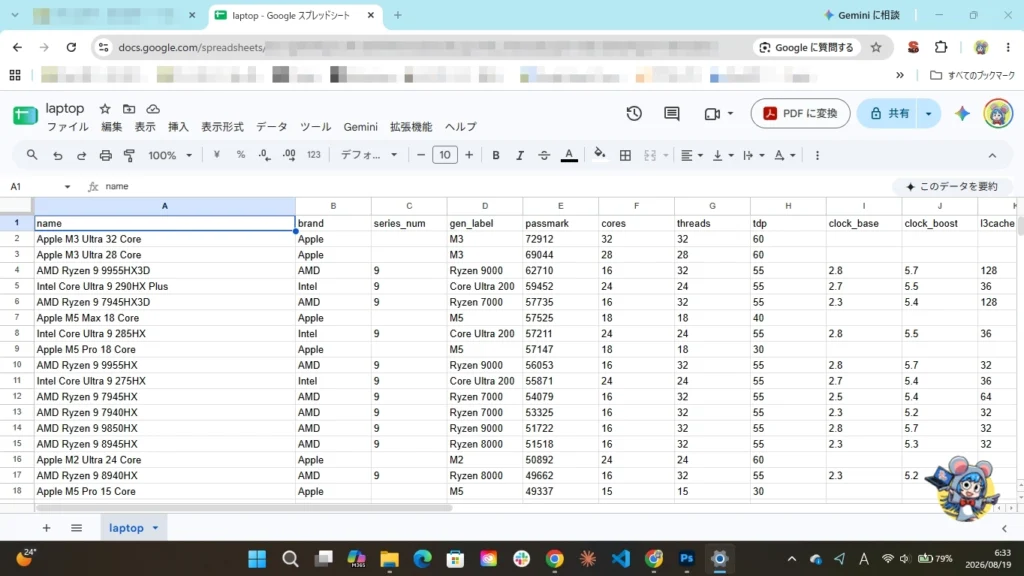This screenshot has width=1024, height=576.
Task: Increase font size with plus button
Action: point(469,155)
